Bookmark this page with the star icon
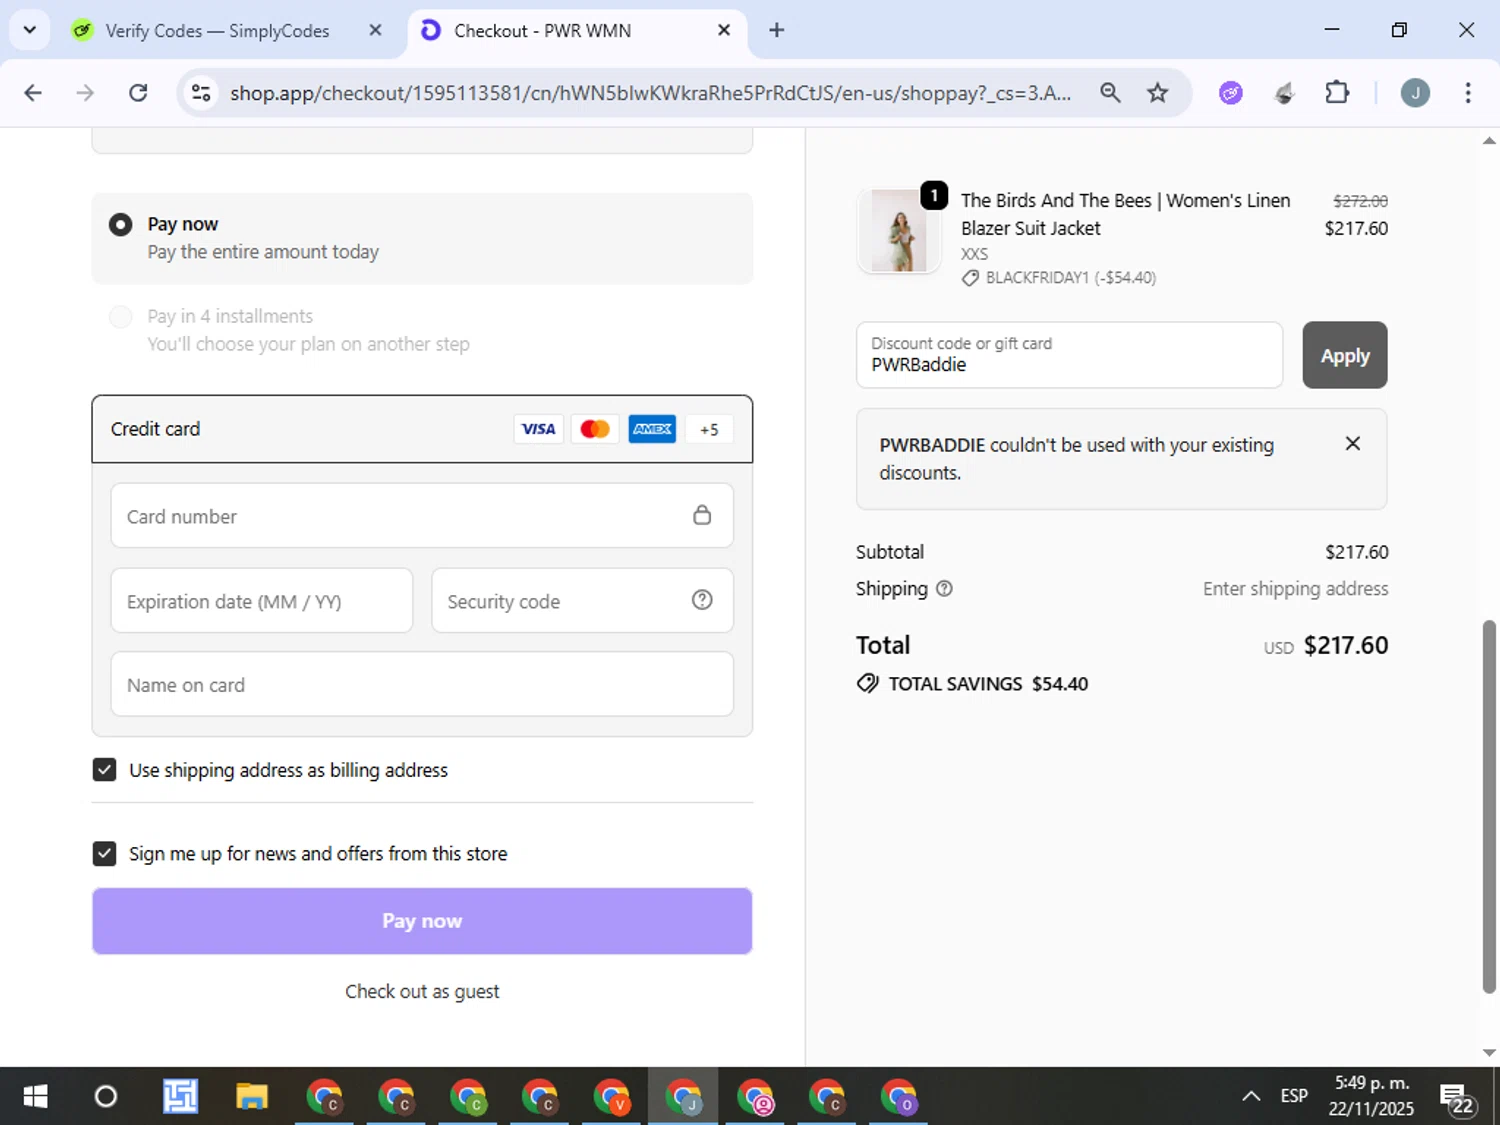The height and width of the screenshot is (1125, 1500). click(x=1158, y=93)
